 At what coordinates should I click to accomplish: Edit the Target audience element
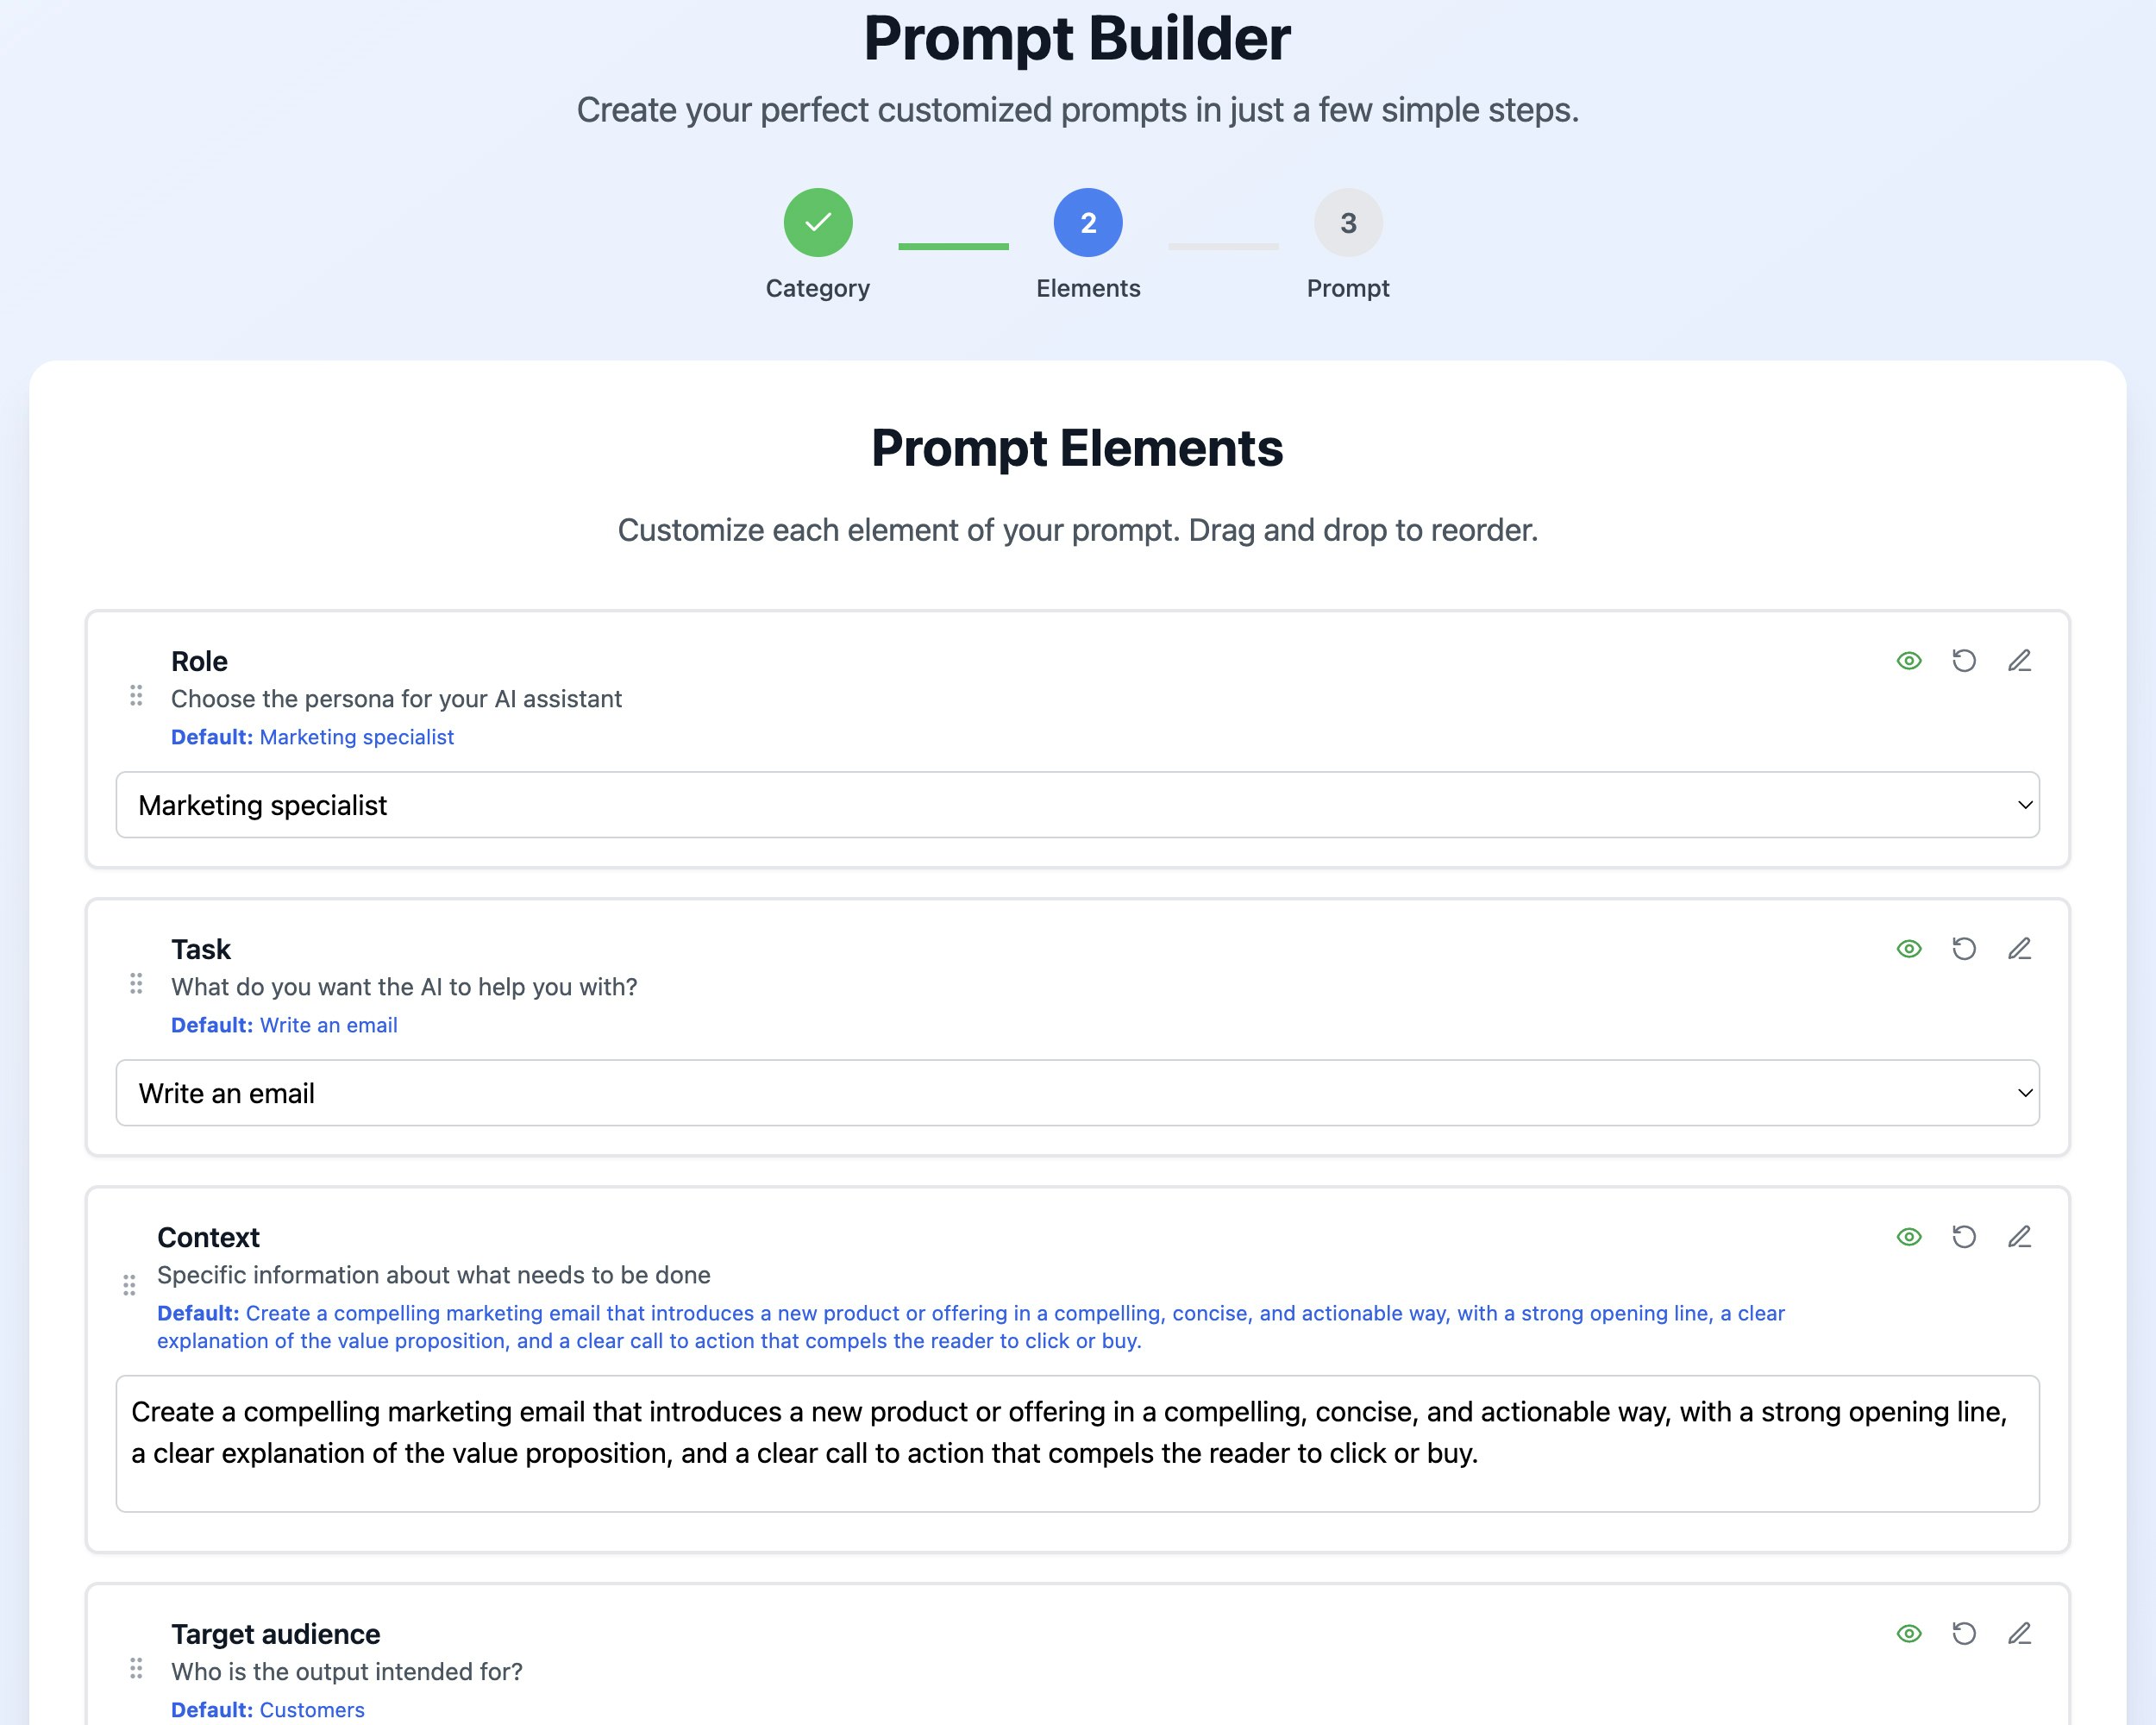click(2020, 1632)
